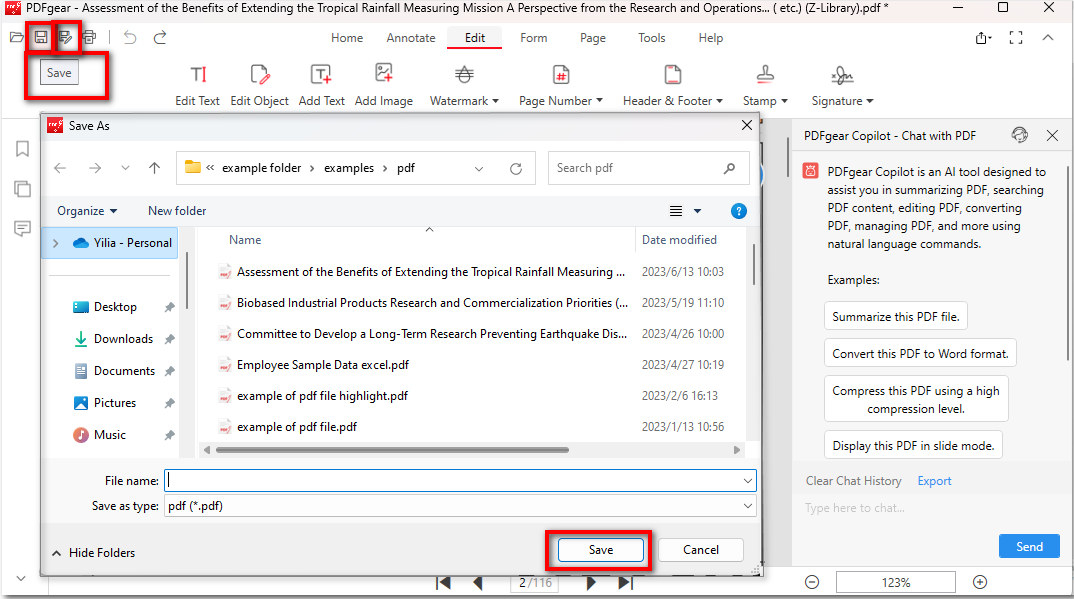Click the Print icon in top toolbar
The image size is (1074, 599).
[89, 38]
